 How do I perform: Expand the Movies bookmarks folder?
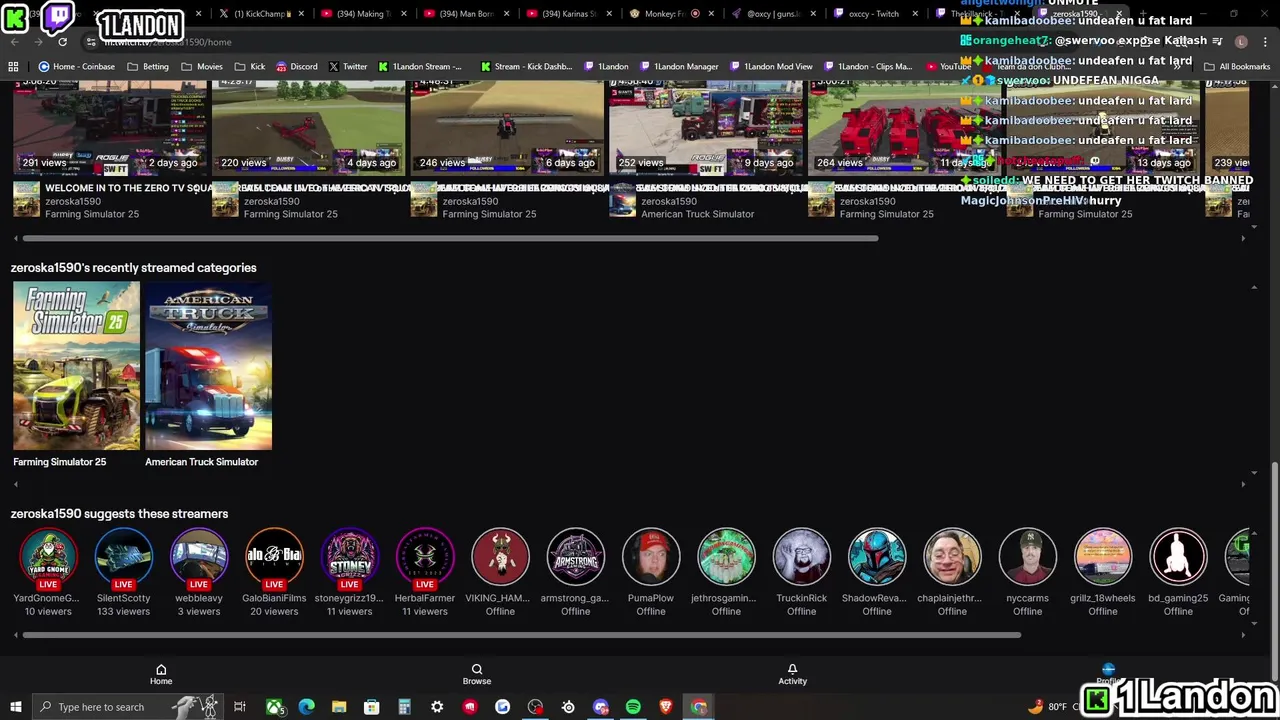click(x=202, y=66)
